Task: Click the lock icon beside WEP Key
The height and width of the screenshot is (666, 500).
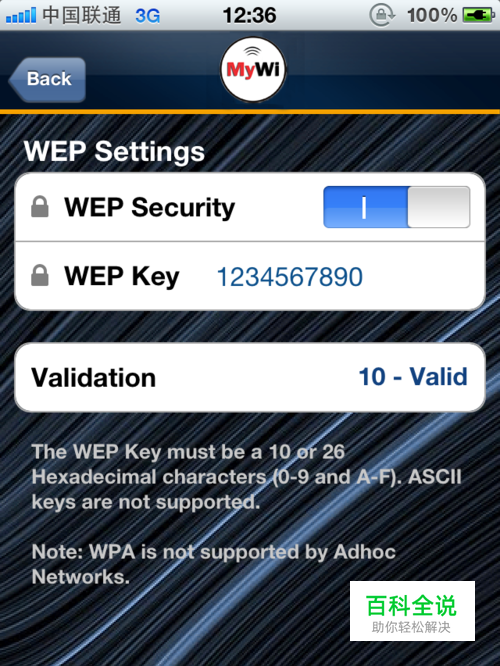Action: tap(40, 275)
